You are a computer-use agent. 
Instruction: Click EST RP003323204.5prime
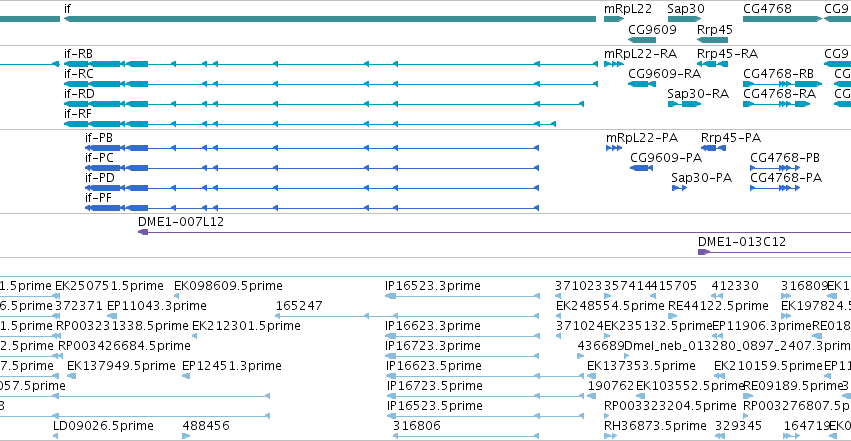[x=670, y=406]
